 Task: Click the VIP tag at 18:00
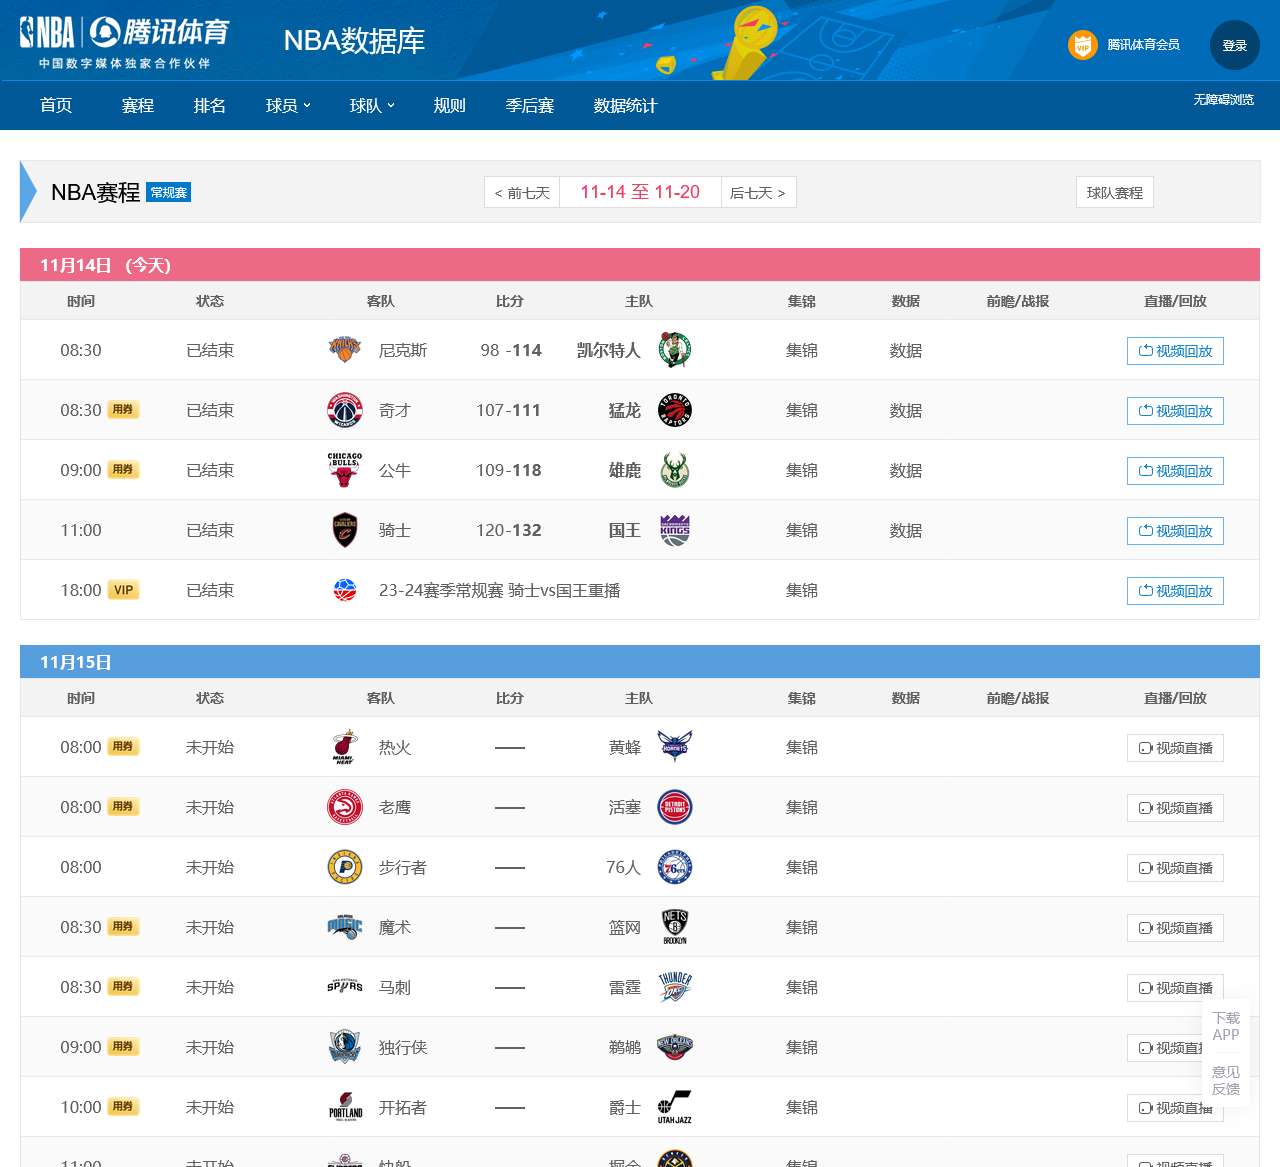(x=123, y=590)
